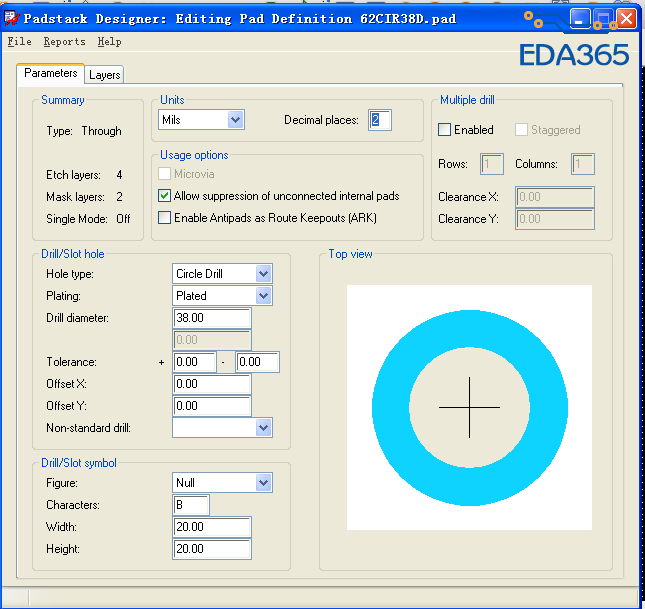
Task: Click the 'Mask layers:' label
Action: pyautogui.click(x=75, y=197)
